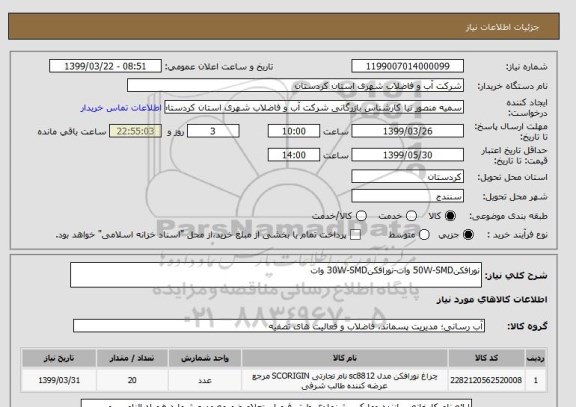Tick the اسناد خزانه اسلامی payment checkbox
The image size is (576, 407).
click(355, 235)
